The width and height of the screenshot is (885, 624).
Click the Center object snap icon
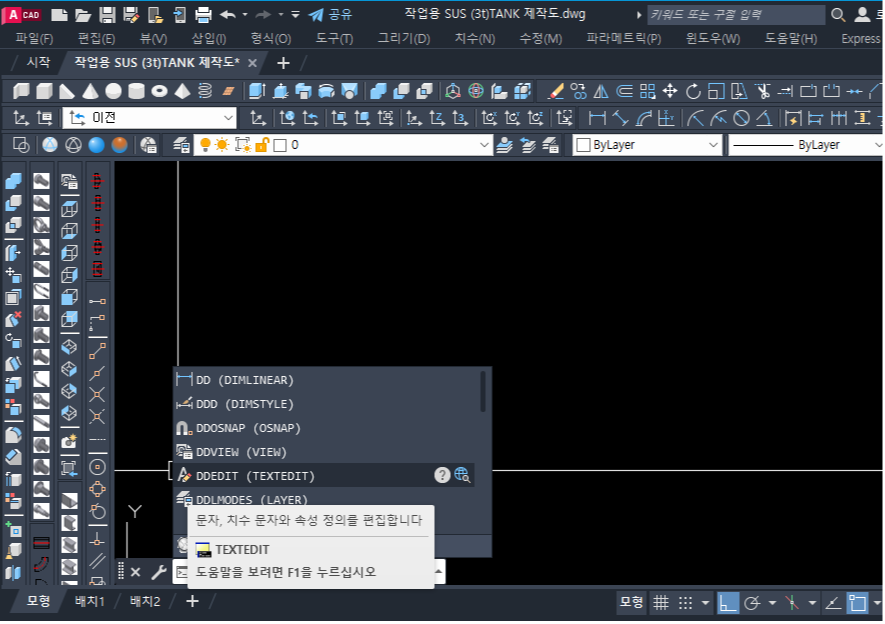[x=97, y=467]
